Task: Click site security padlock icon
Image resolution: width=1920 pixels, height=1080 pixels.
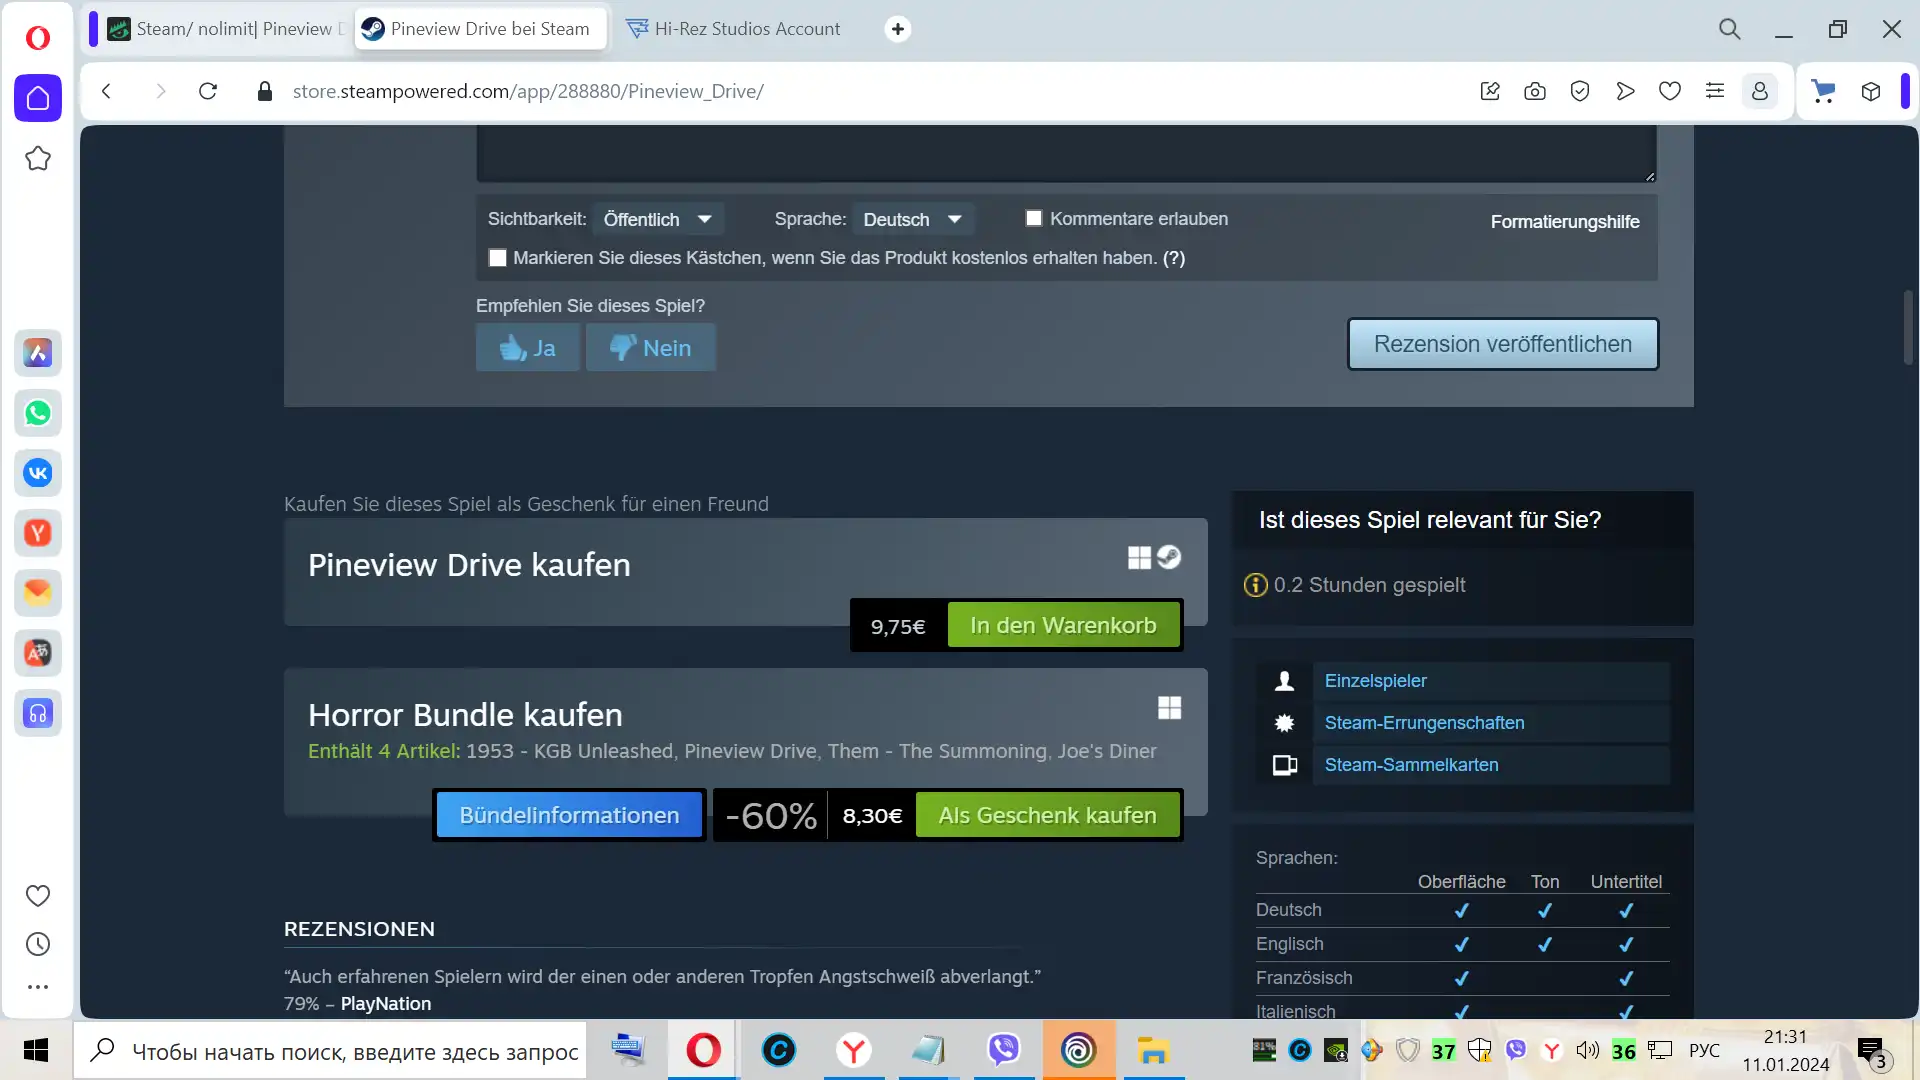Action: click(265, 91)
